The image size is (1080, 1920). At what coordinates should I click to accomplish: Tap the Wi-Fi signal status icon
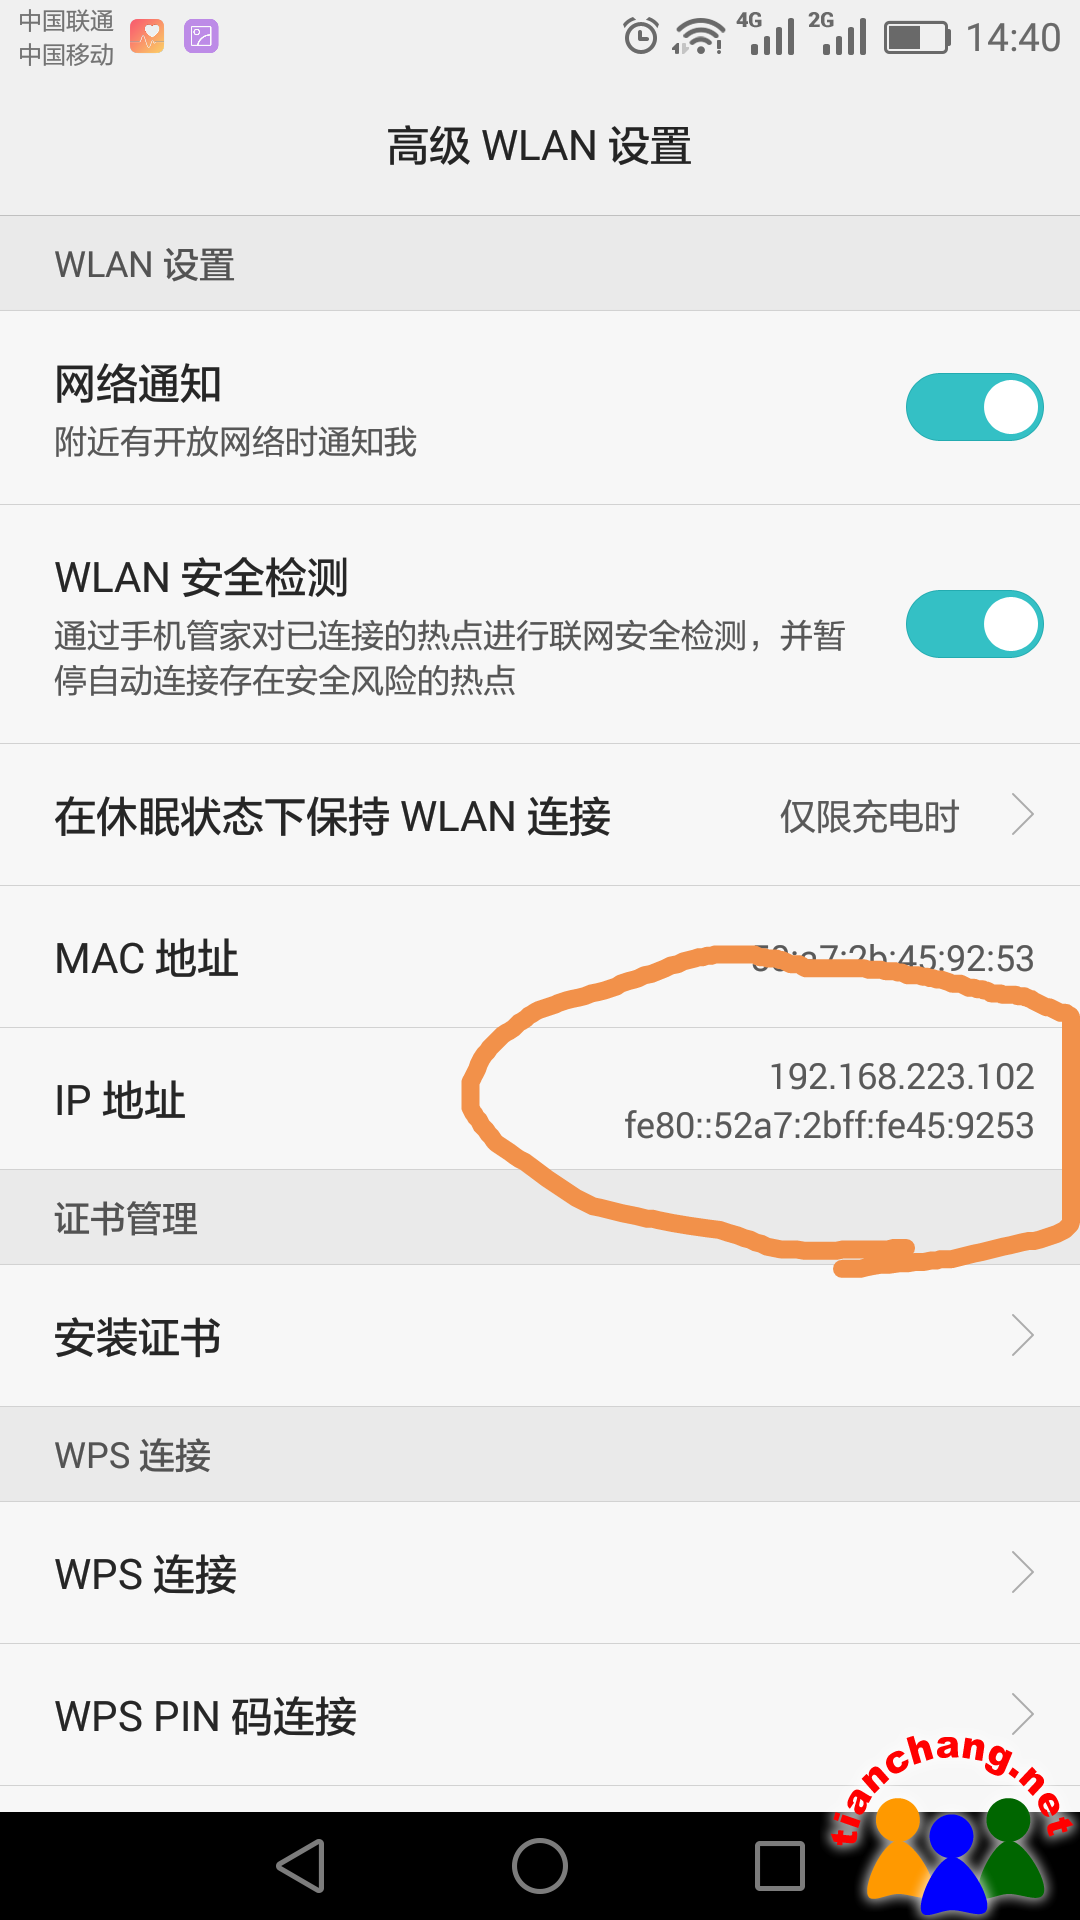[x=699, y=37]
